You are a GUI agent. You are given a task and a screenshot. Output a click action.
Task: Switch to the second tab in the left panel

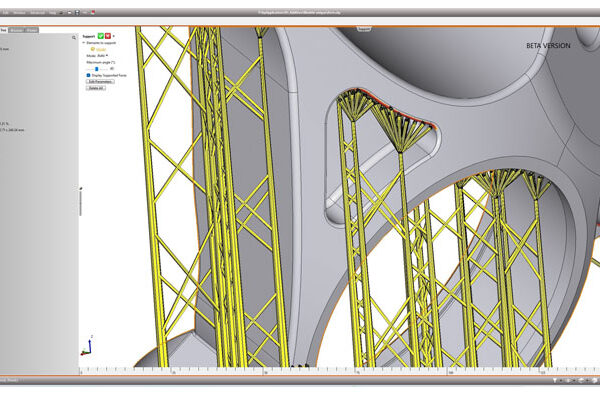(16, 30)
